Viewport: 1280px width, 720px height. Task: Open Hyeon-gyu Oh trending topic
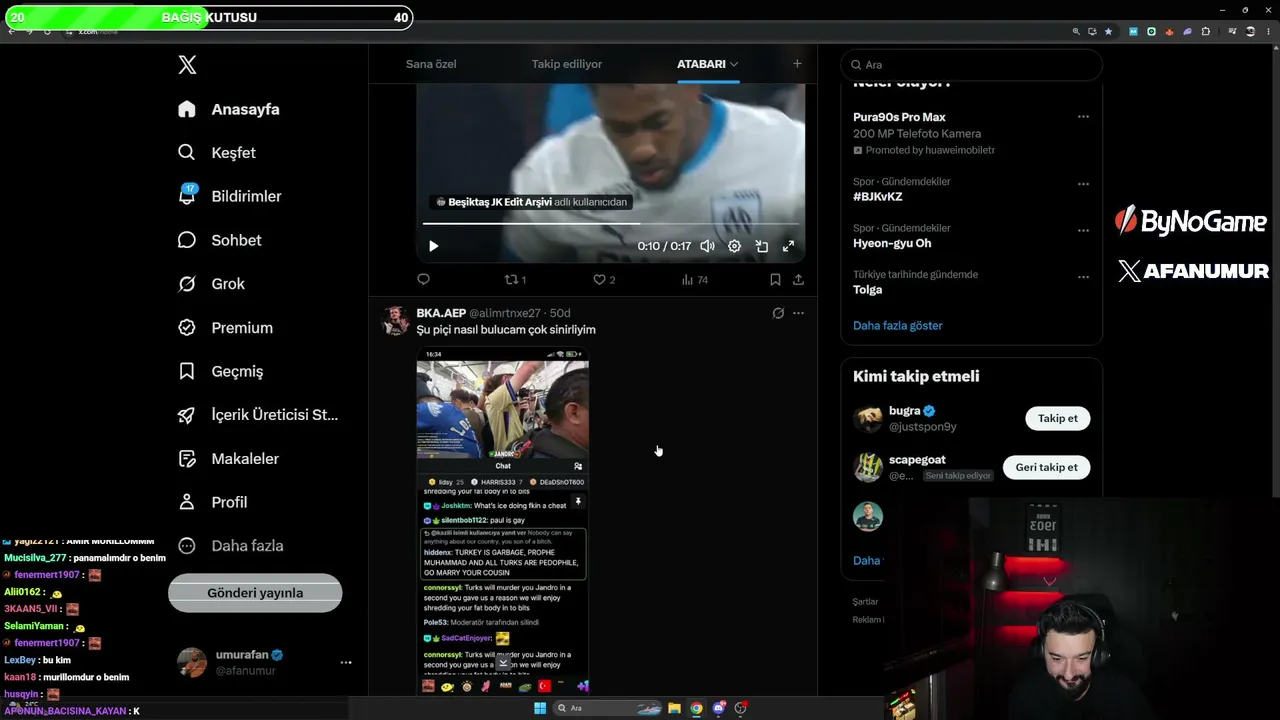coord(892,243)
